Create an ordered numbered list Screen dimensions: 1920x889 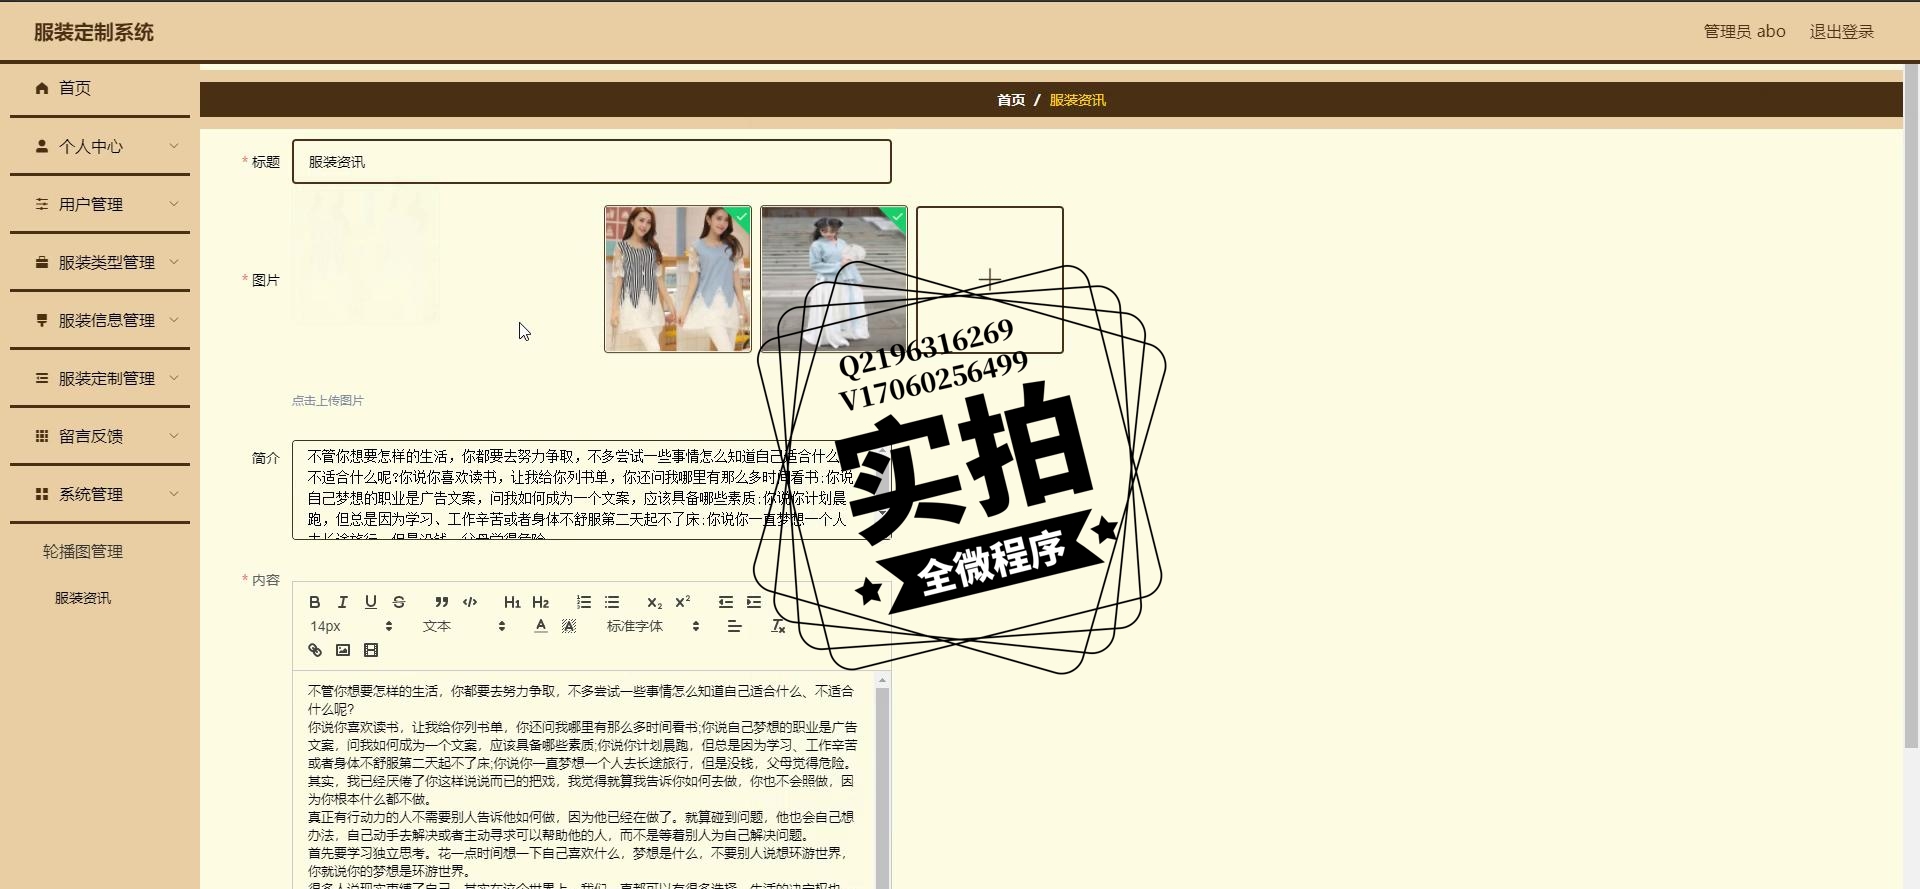(583, 602)
